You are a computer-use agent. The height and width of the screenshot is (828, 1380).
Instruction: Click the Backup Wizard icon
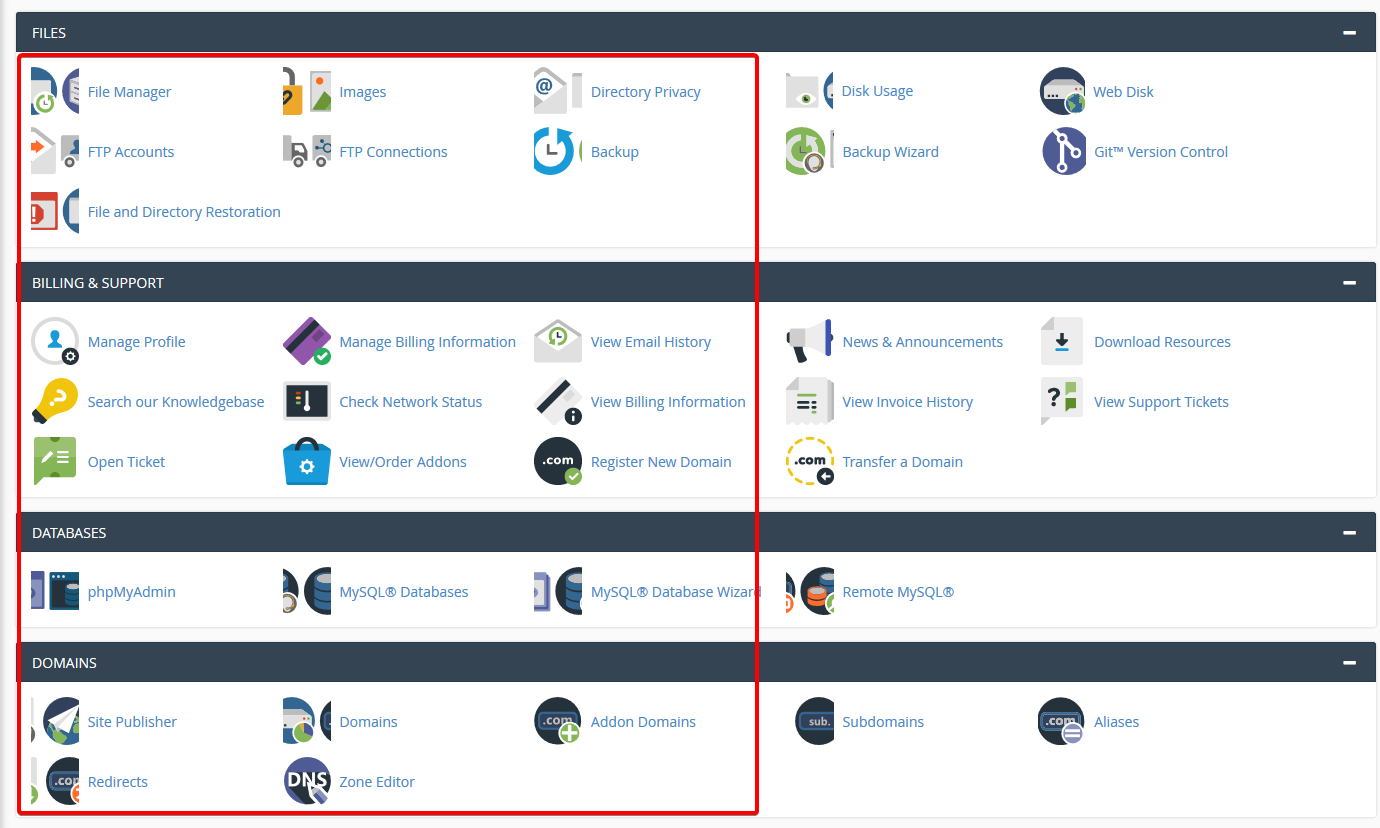coord(809,152)
